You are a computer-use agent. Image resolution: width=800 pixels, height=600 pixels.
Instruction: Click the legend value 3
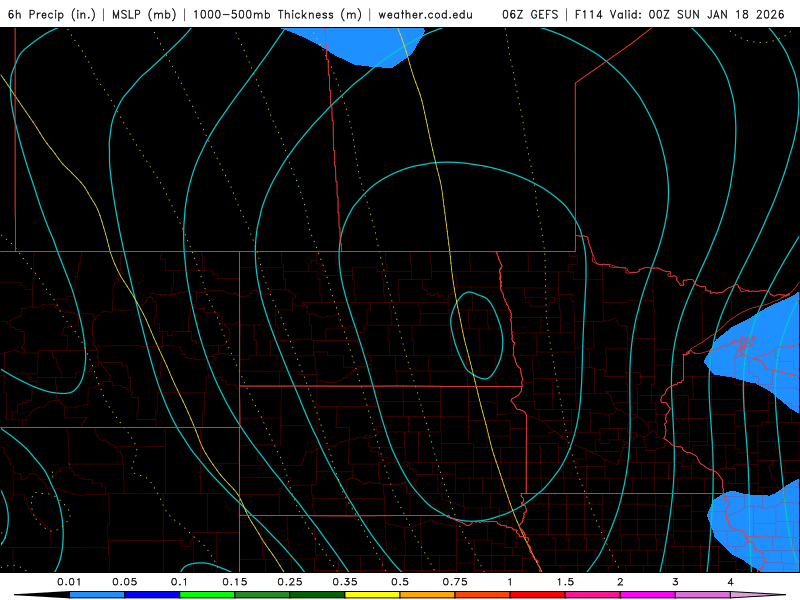(676, 582)
